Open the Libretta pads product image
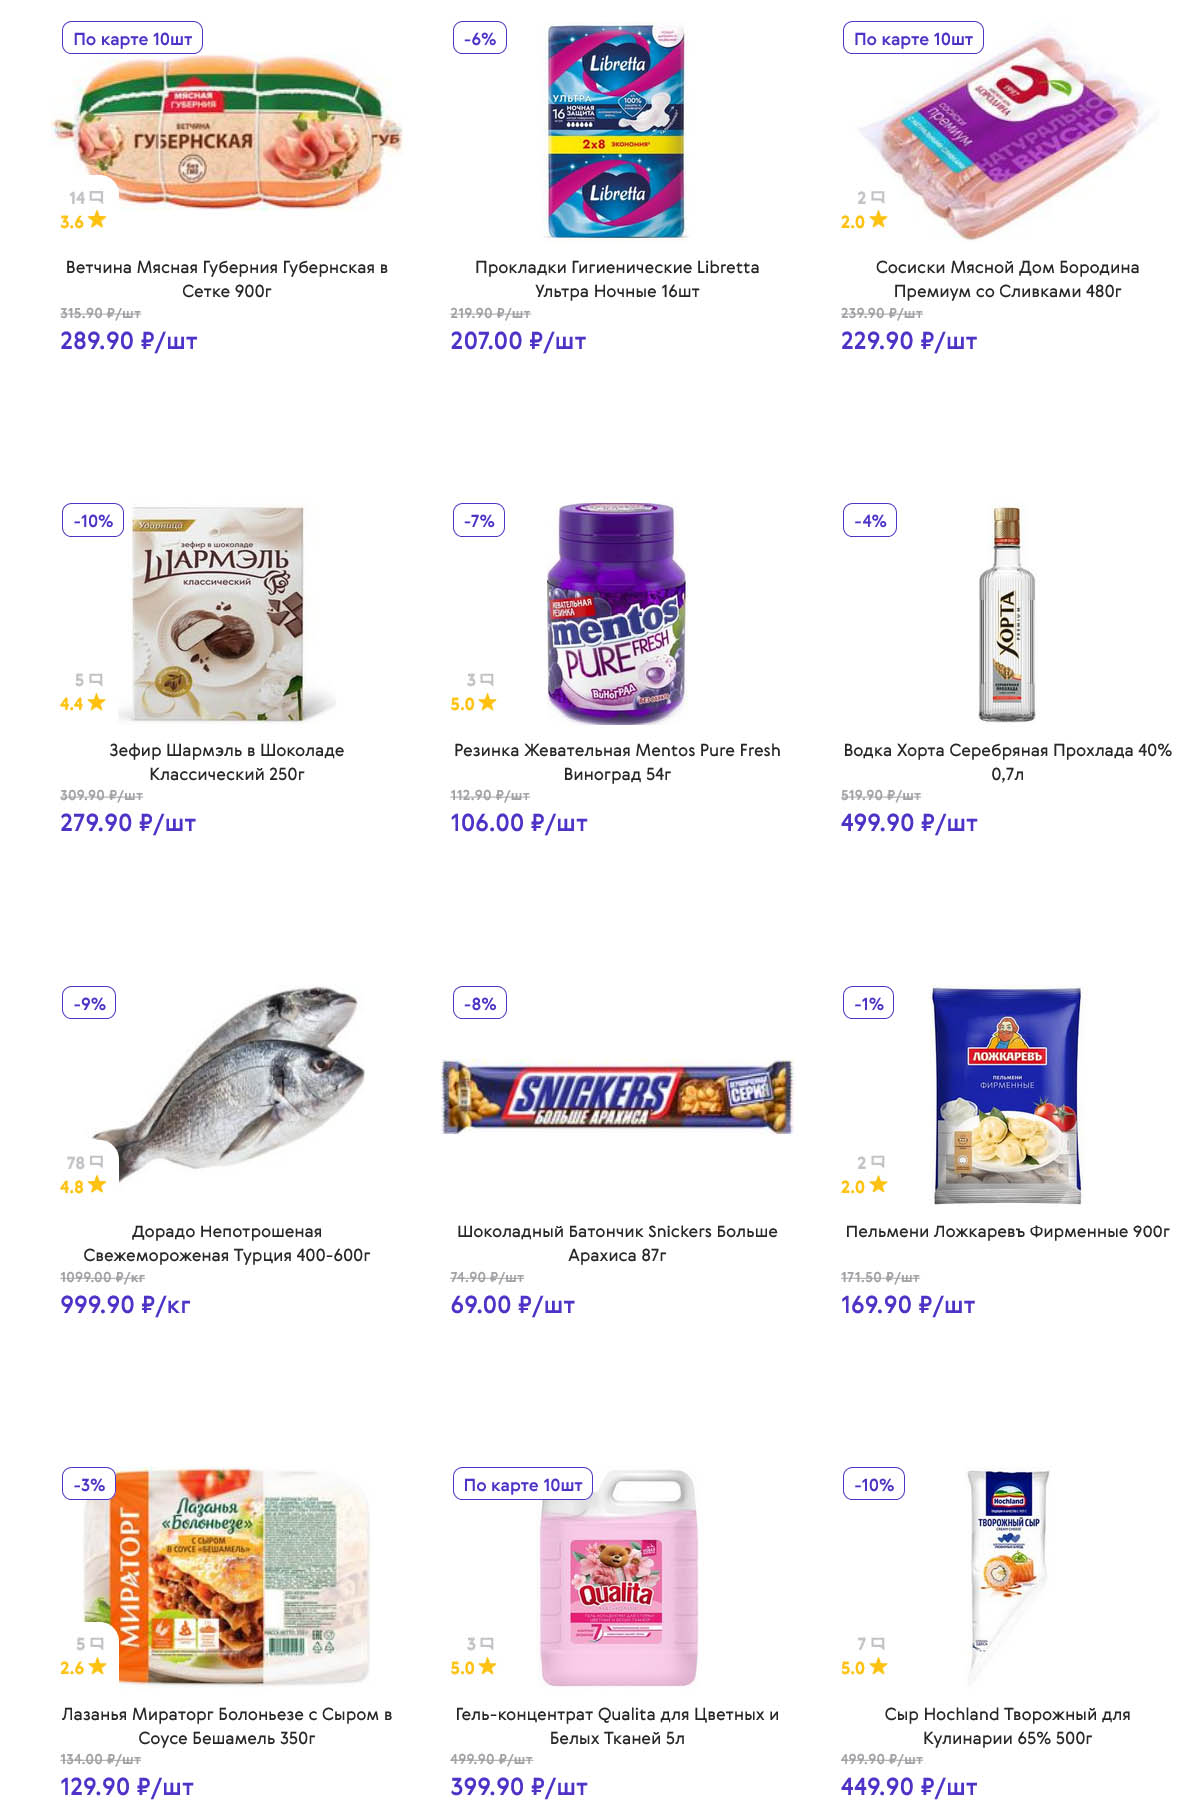 [x=617, y=131]
